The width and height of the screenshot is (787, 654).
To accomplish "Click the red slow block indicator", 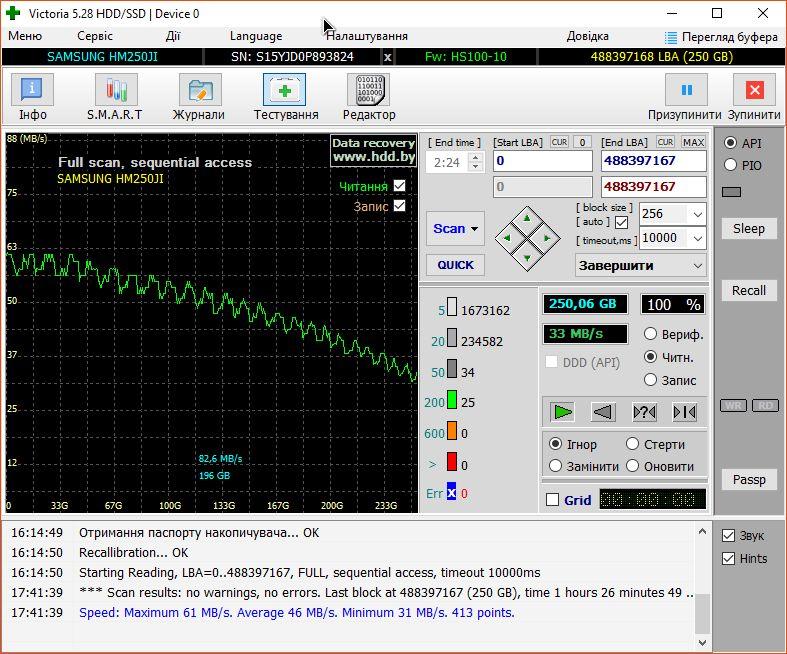I will [452, 462].
